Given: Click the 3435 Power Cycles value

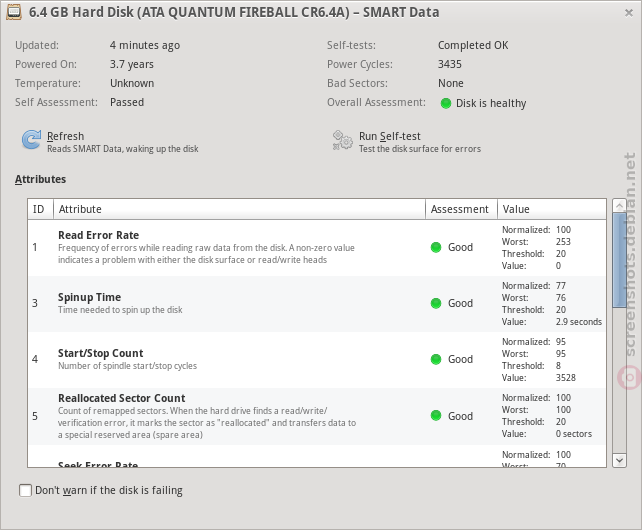Looking at the screenshot, I should coord(450,64).
